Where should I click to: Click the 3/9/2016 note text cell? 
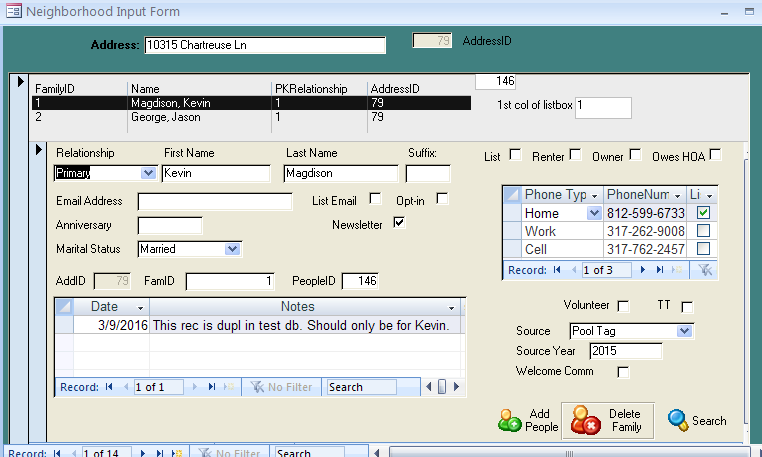coord(306,325)
